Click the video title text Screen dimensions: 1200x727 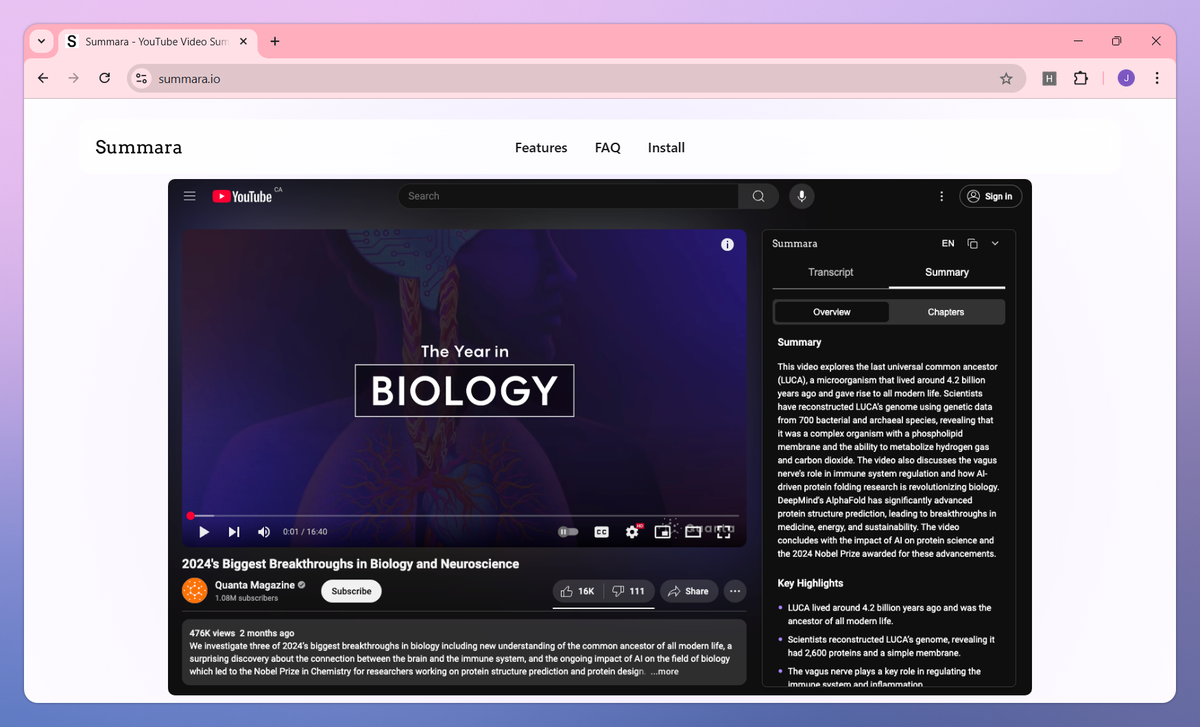click(350, 564)
